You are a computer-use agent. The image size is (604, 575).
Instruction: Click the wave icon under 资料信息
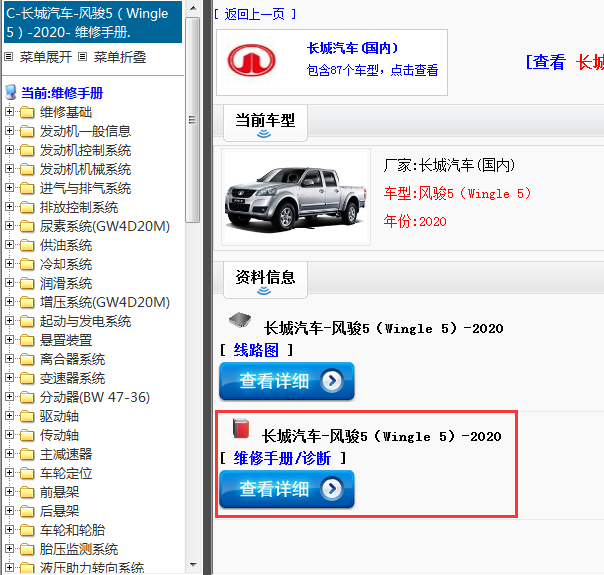pos(264,291)
